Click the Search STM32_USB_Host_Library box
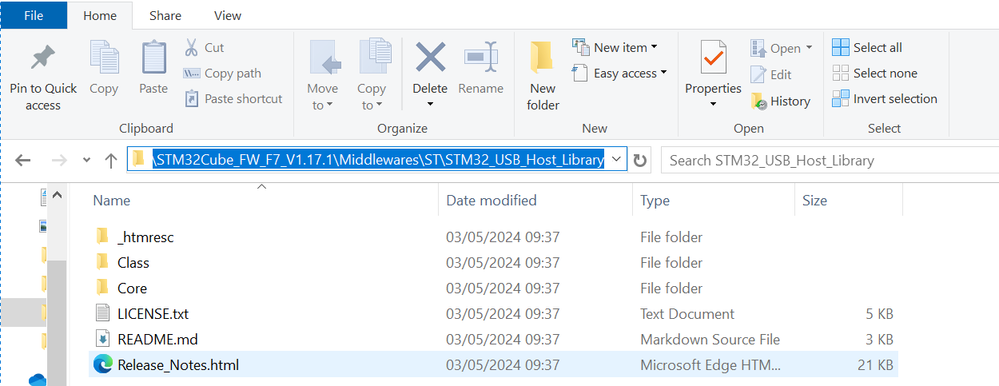 coord(830,161)
